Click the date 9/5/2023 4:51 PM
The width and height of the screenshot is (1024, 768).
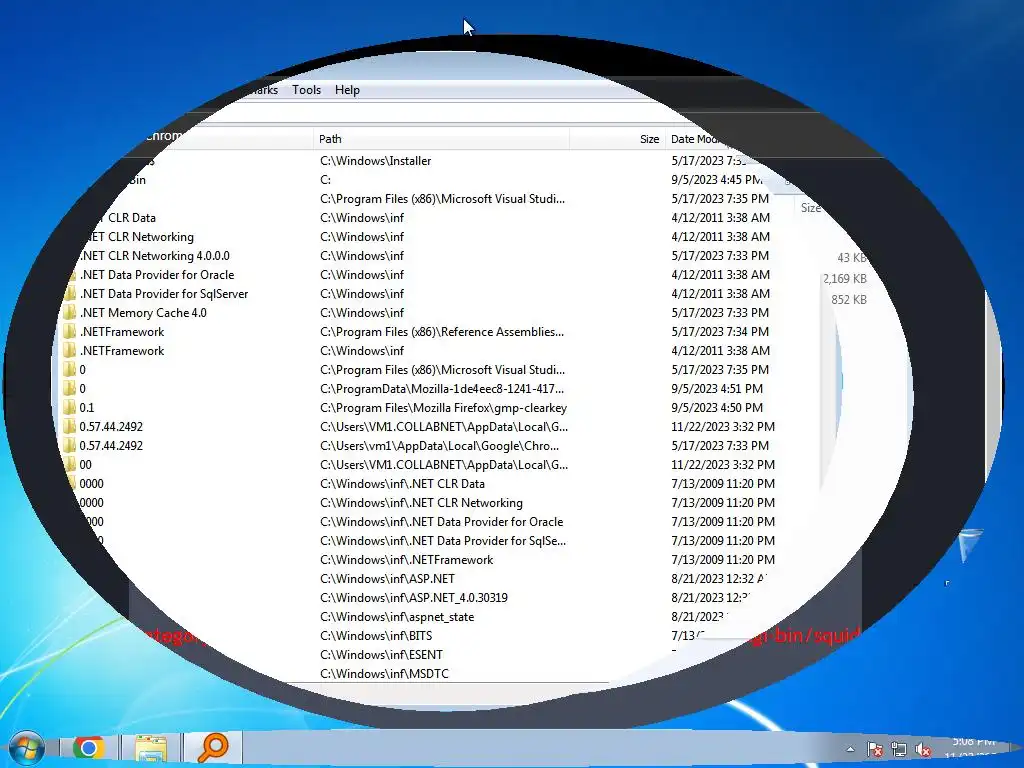point(717,389)
